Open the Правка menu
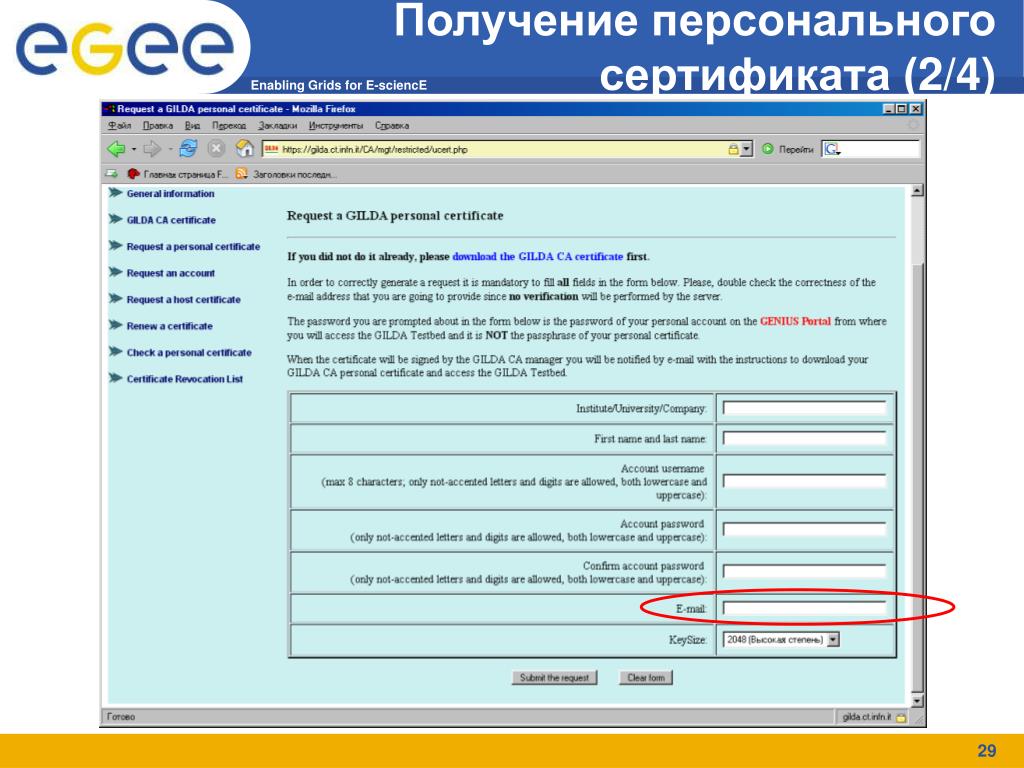The image size is (1024, 768). [157, 125]
